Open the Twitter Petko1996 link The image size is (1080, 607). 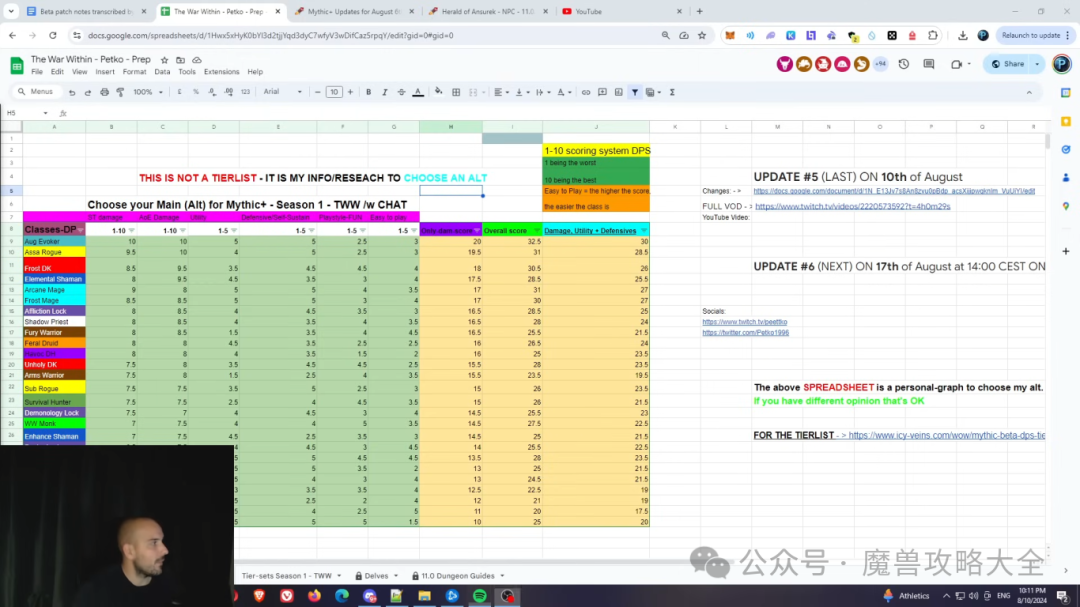coord(745,333)
